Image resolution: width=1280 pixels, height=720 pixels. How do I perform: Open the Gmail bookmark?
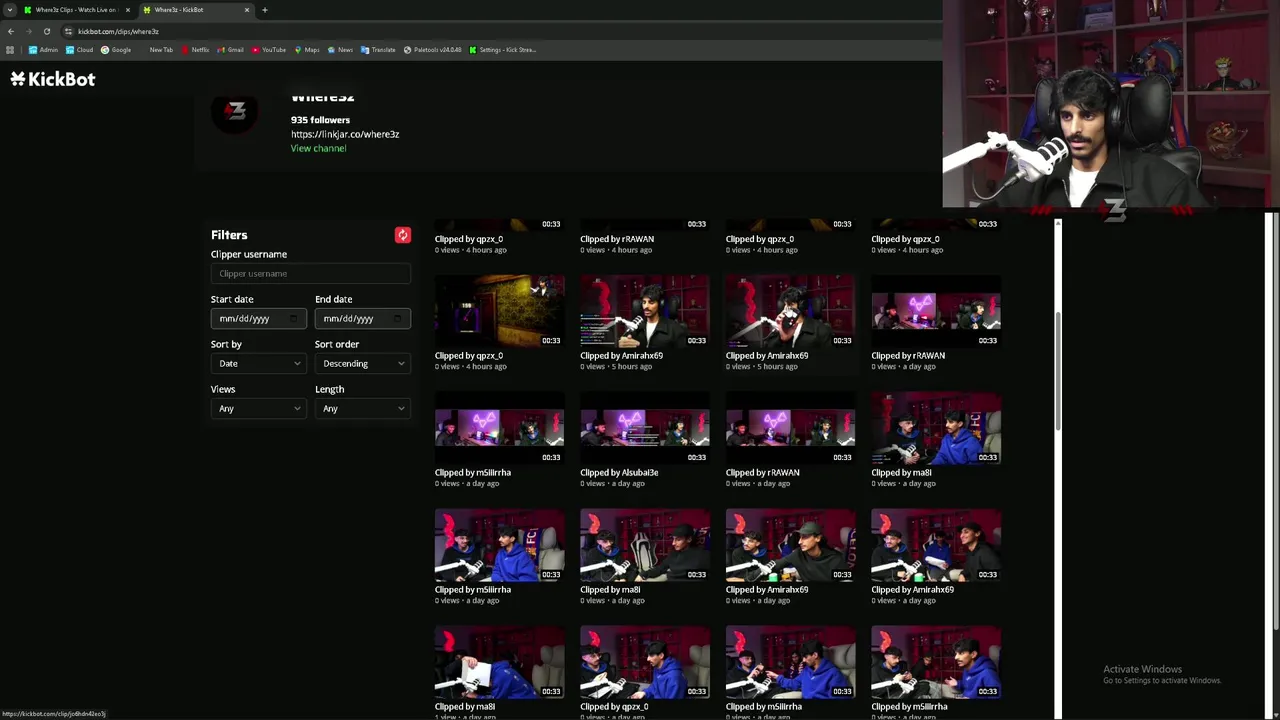pyautogui.click(x=231, y=49)
